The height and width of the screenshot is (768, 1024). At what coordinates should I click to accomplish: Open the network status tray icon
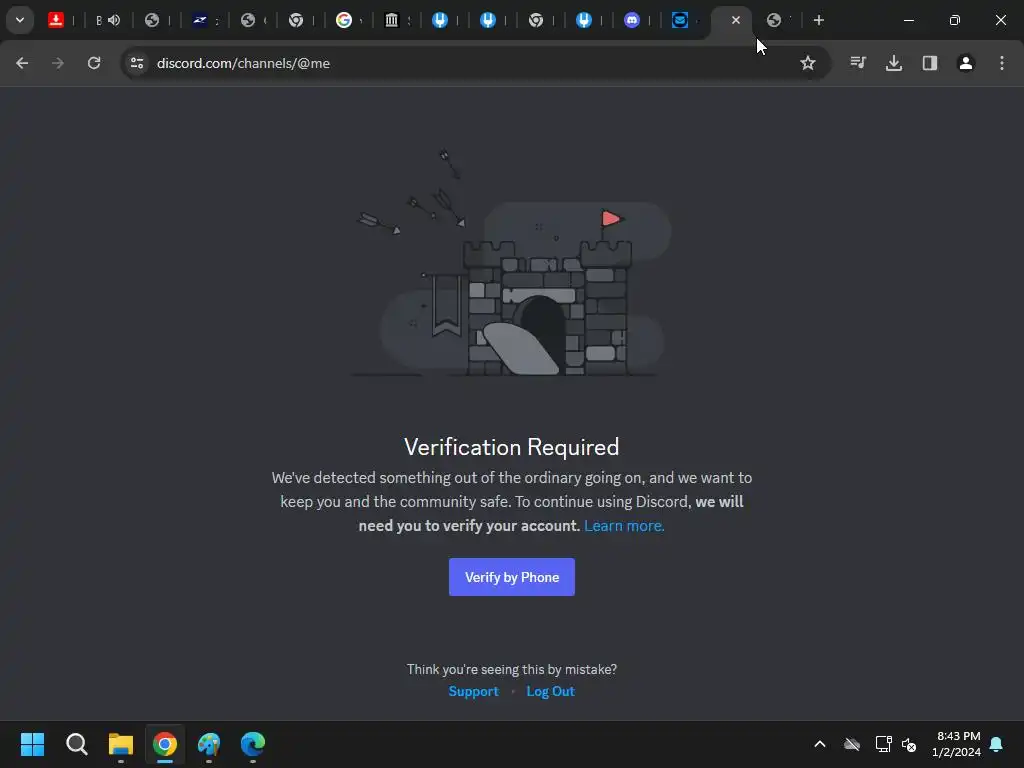point(883,744)
